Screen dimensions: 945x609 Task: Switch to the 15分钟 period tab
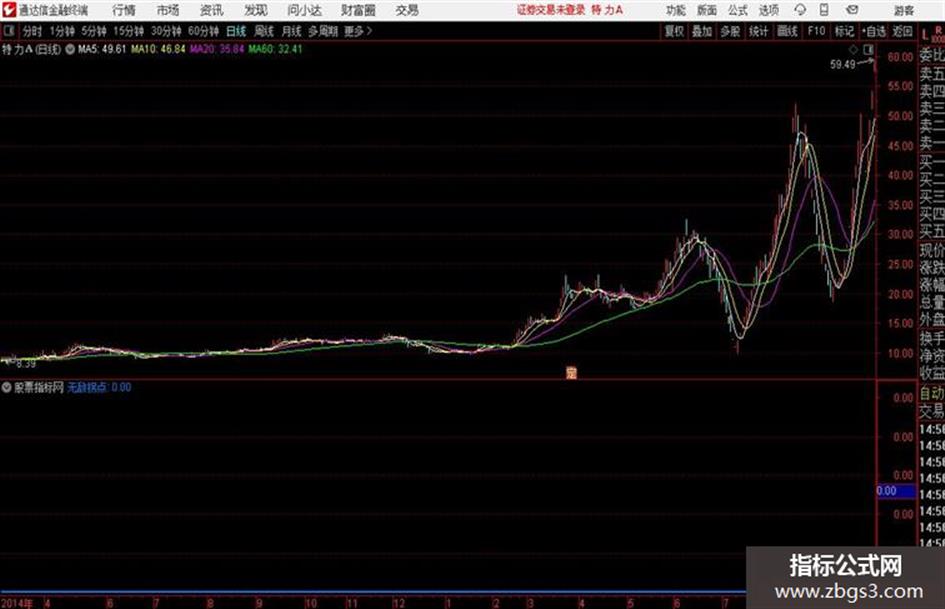129,31
